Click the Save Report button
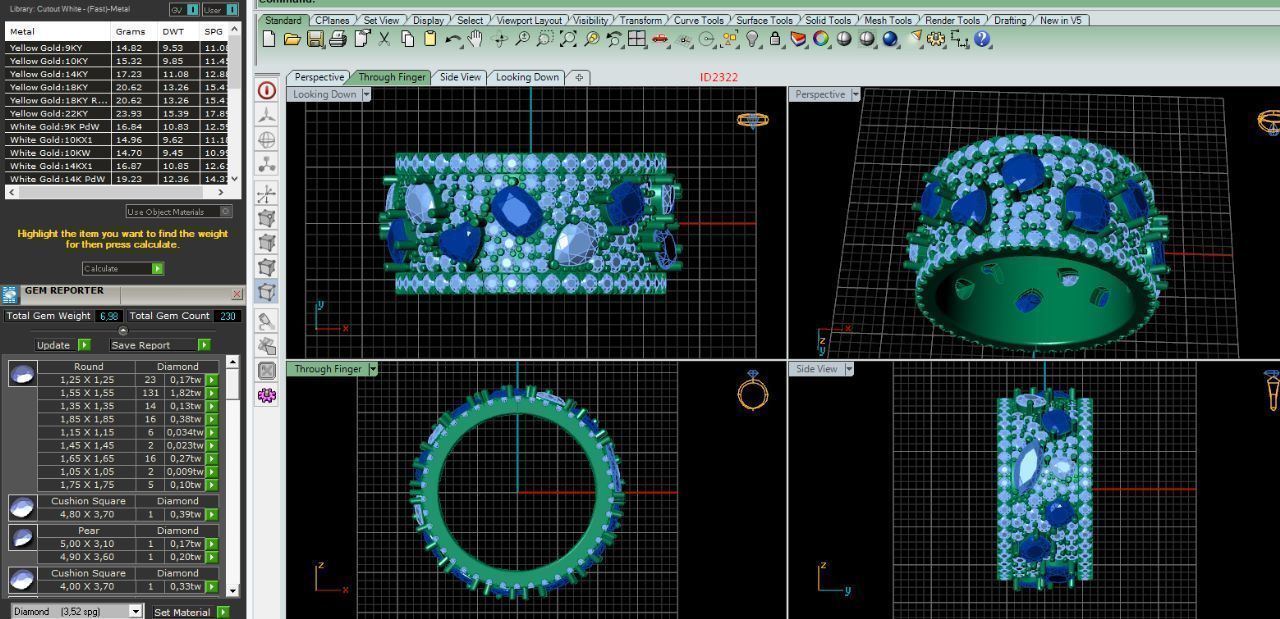1280x619 pixels. coord(160,345)
